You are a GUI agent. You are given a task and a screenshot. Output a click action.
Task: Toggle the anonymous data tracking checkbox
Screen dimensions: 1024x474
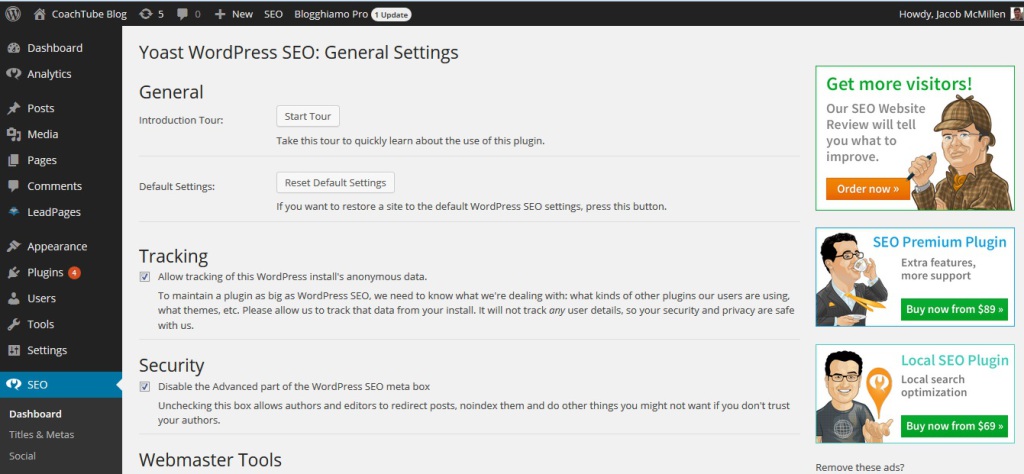[x=145, y=276]
